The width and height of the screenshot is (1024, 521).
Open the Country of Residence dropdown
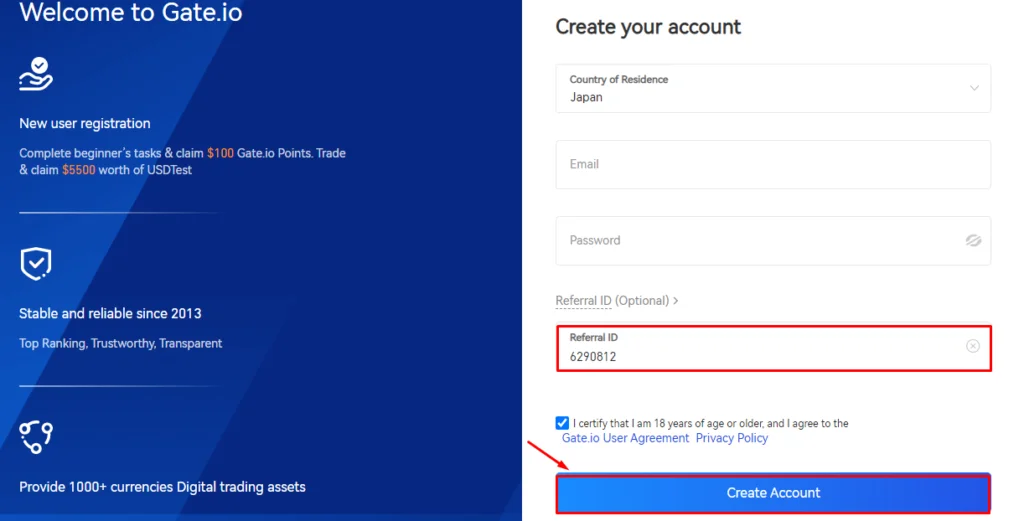[773, 88]
